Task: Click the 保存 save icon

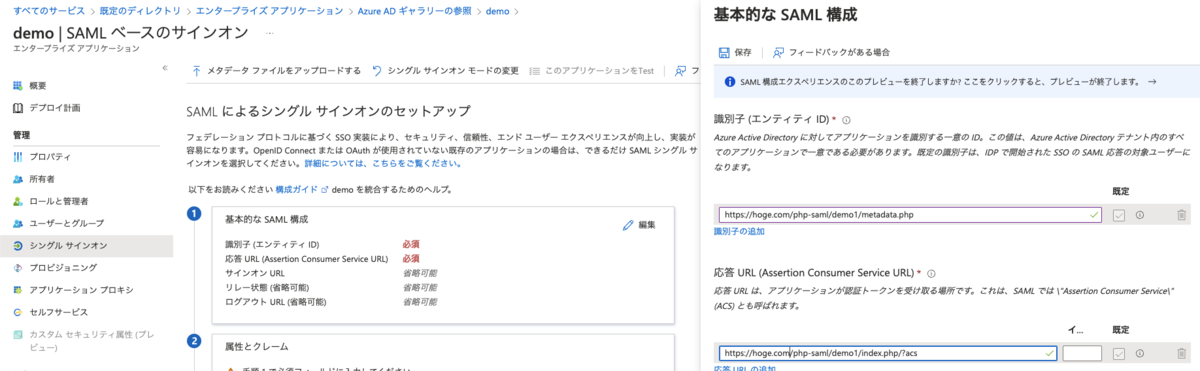Action: 724,52
